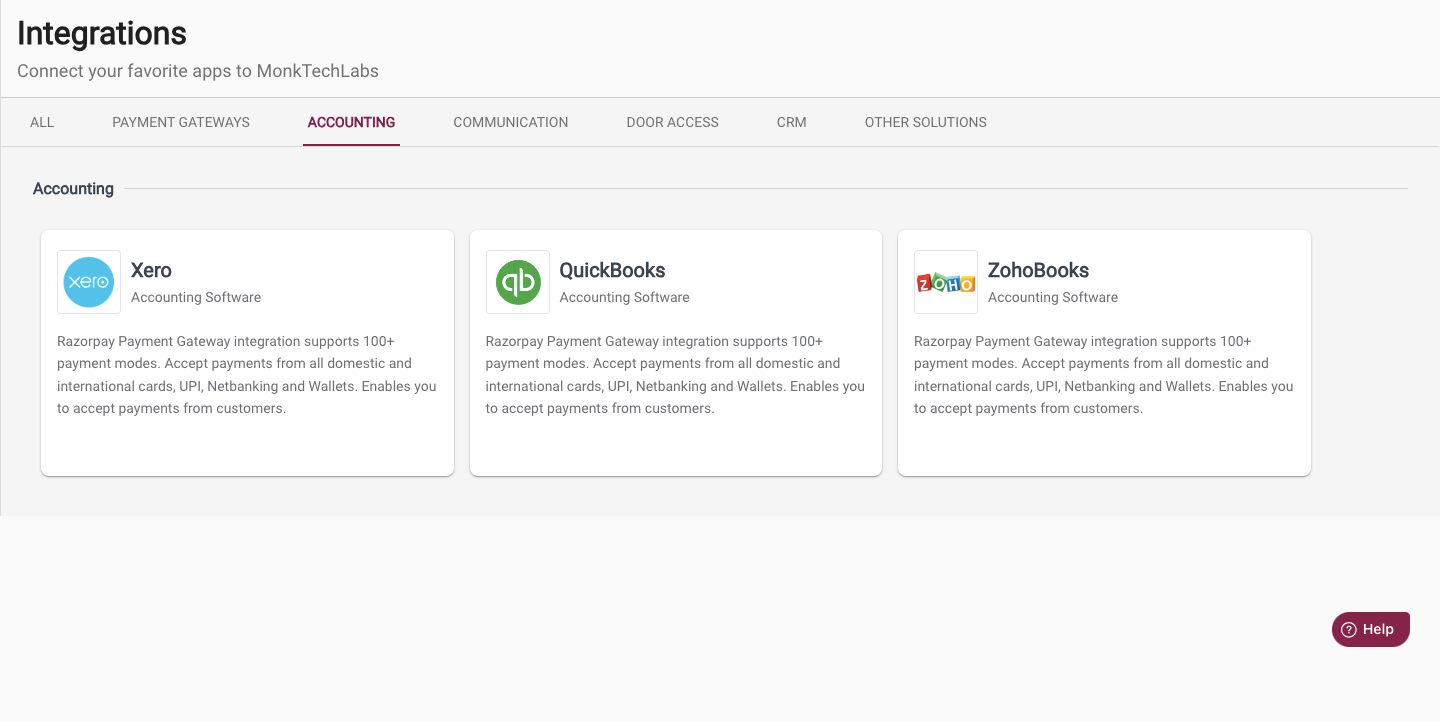
Task: Click the Integrations page heading
Action: pyautogui.click(x=102, y=33)
